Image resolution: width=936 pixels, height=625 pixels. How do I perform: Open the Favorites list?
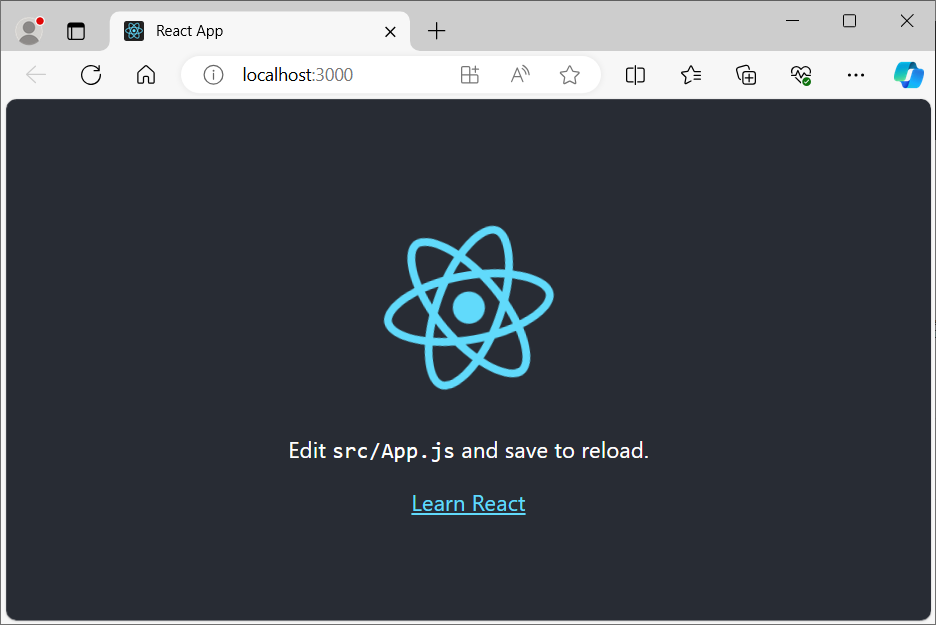[x=691, y=75]
